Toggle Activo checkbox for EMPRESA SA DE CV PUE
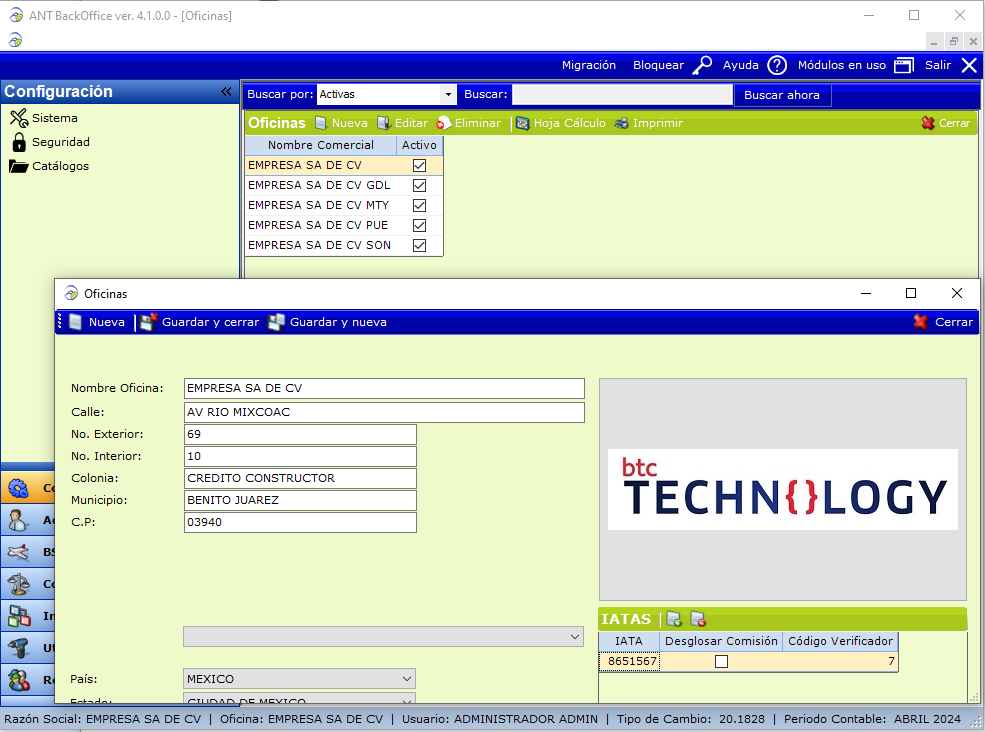 coord(420,225)
